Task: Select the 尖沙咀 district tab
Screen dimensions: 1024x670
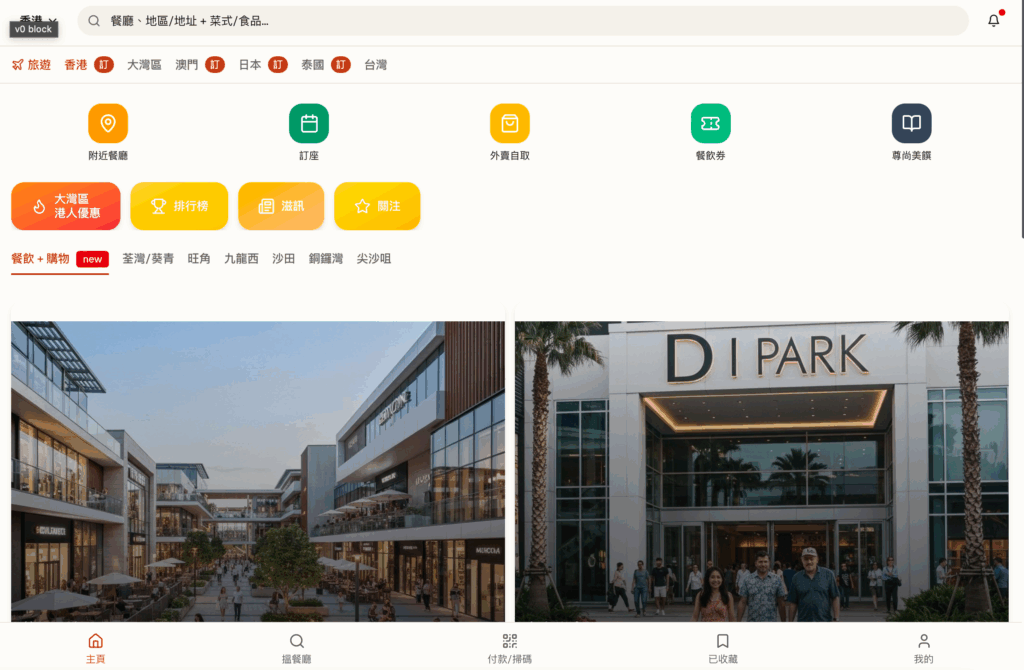Action: (373, 259)
